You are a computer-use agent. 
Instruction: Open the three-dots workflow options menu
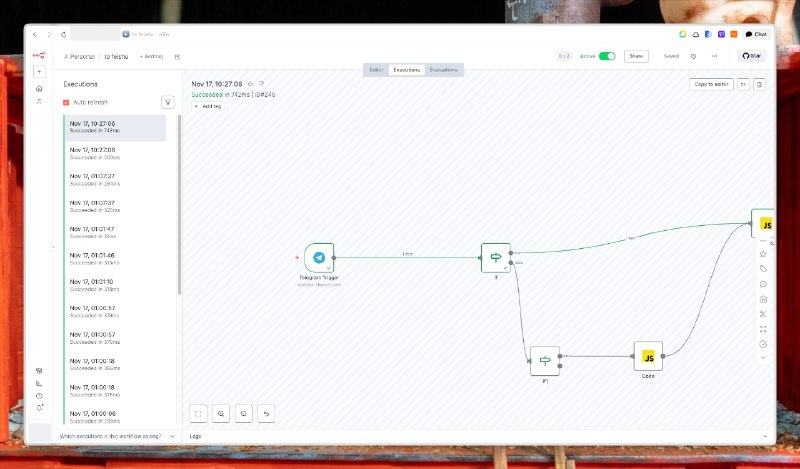tap(714, 56)
